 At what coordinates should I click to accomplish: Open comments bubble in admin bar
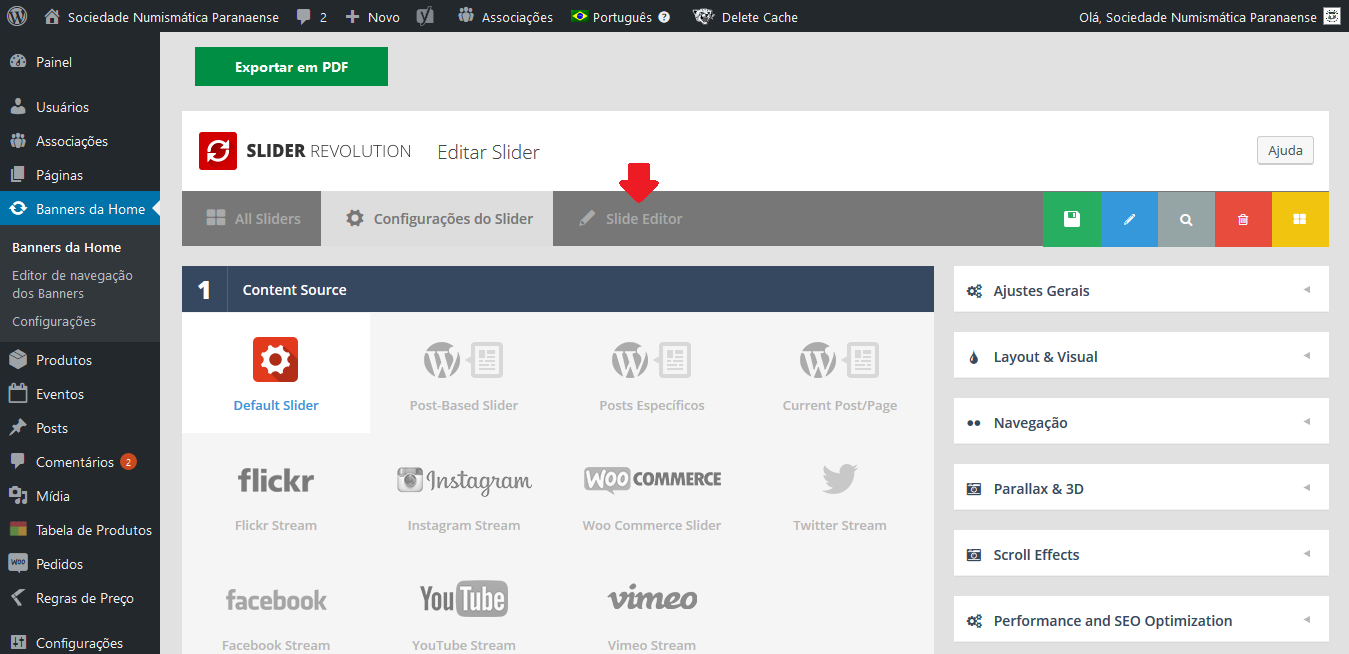point(312,17)
